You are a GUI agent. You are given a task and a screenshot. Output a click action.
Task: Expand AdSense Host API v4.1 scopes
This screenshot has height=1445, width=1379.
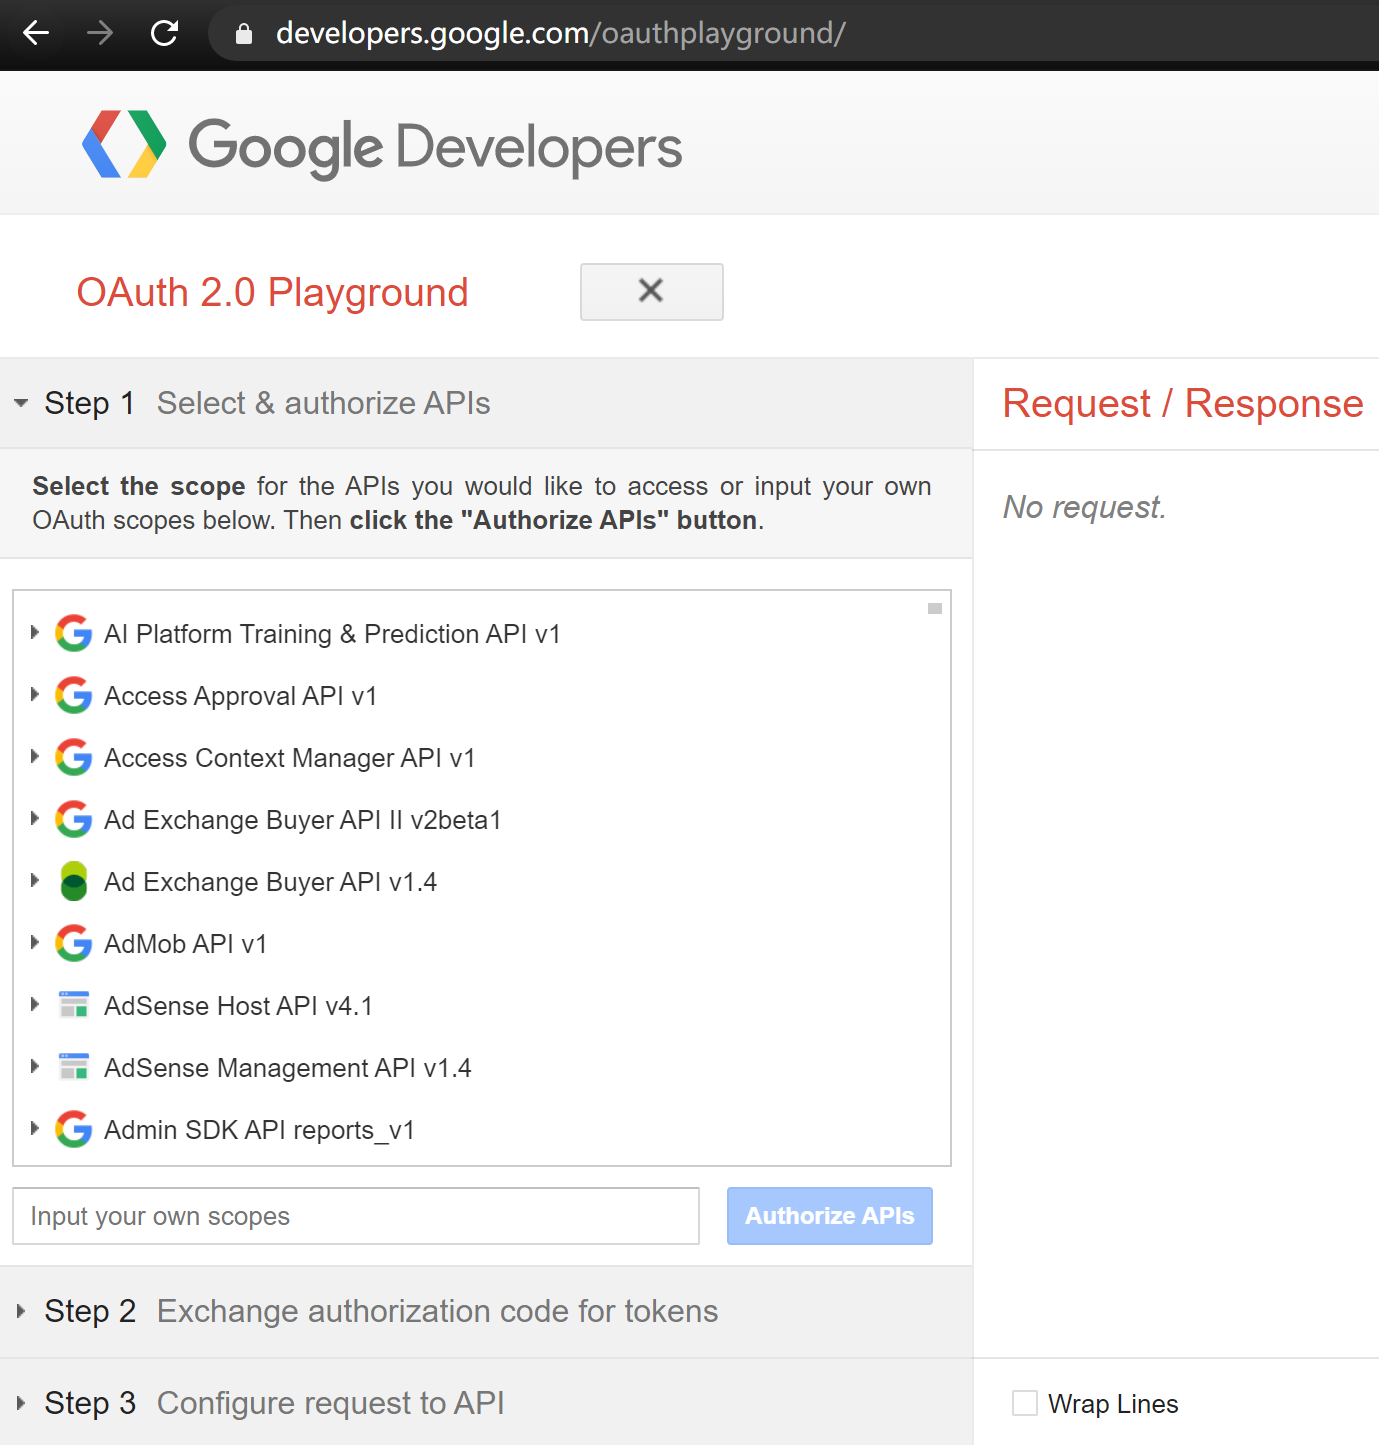(35, 1004)
